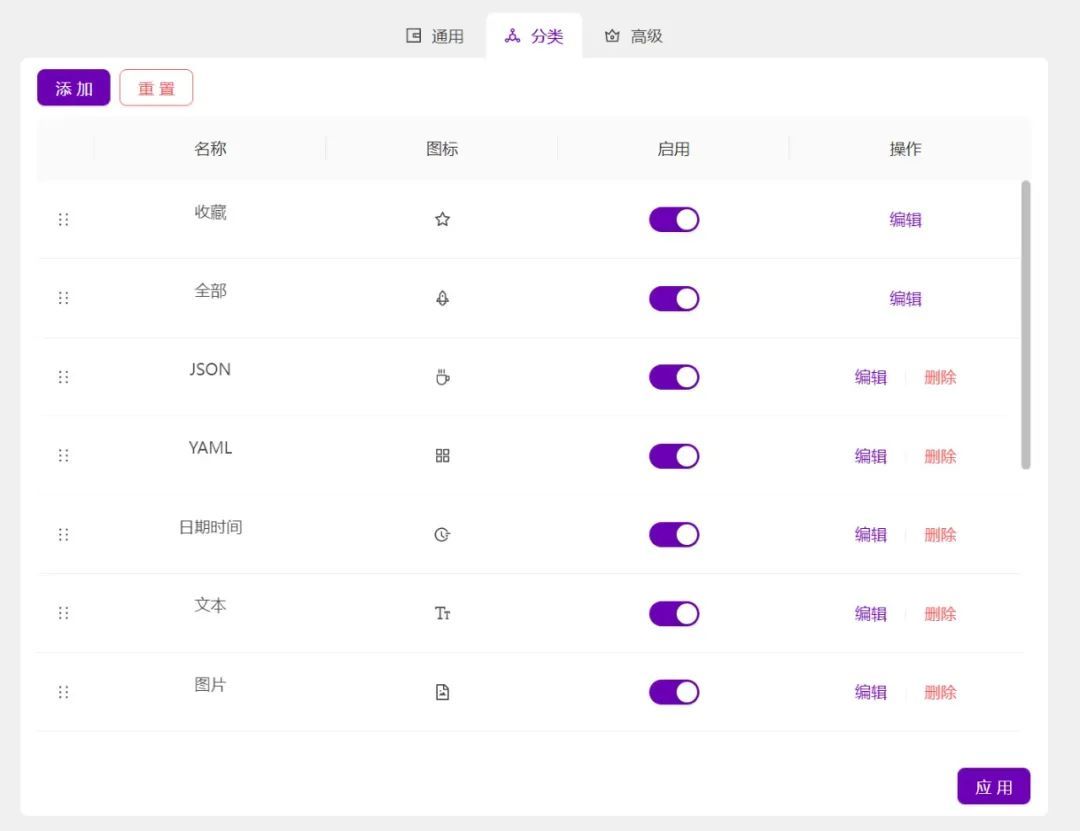Switch to the 通用 tab
The width and height of the screenshot is (1080, 831).
[435, 36]
